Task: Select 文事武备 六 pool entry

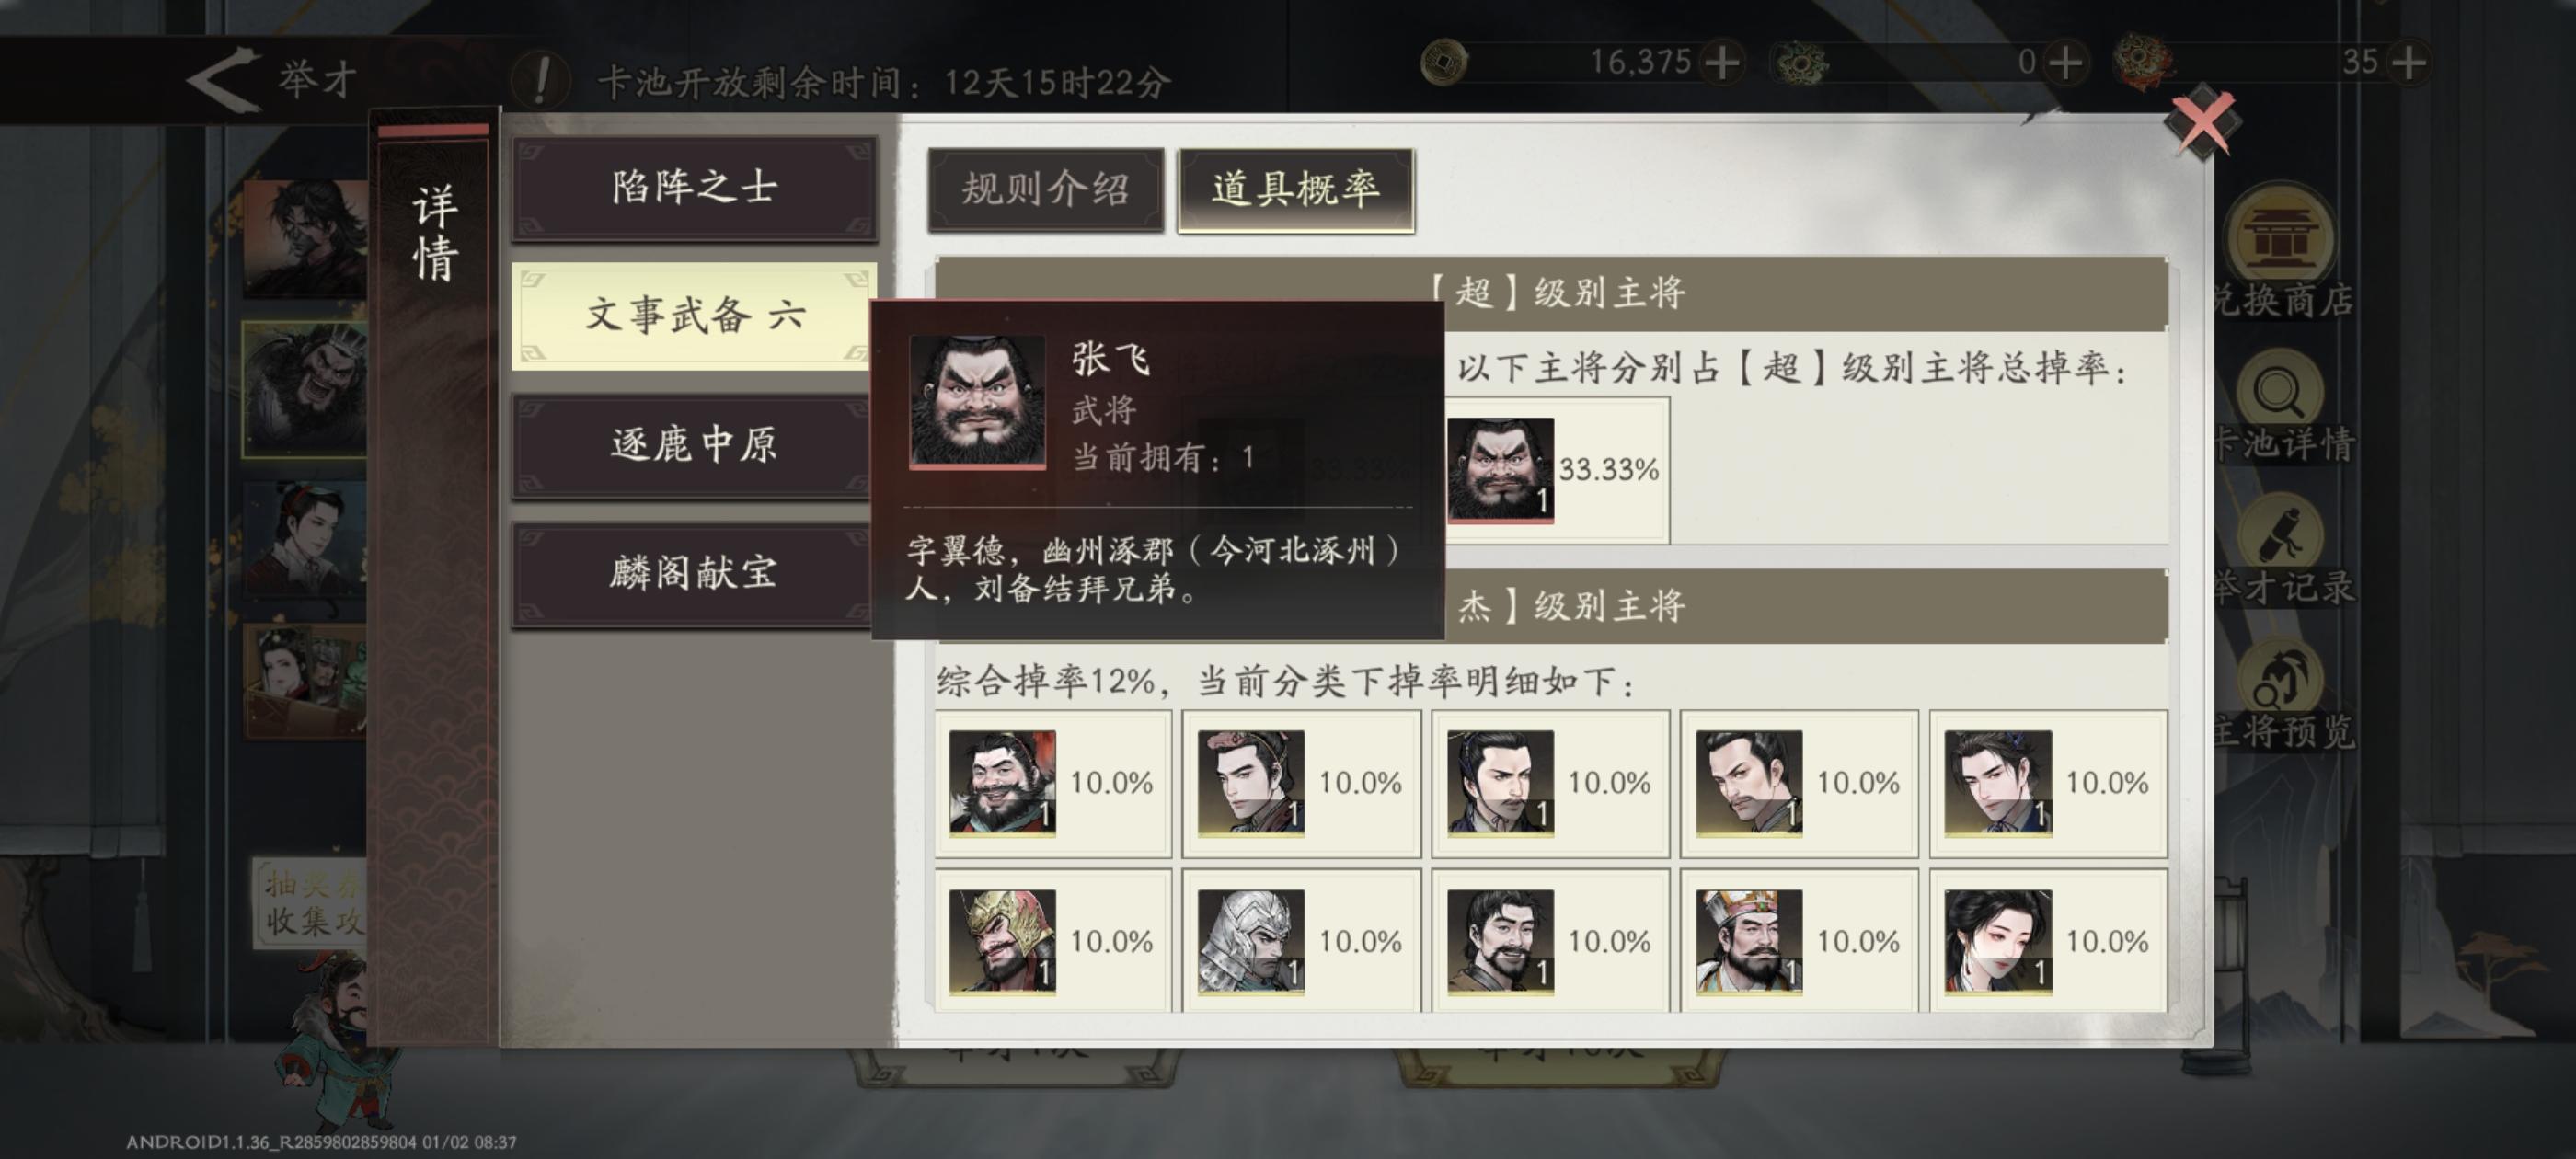Action: pos(694,316)
